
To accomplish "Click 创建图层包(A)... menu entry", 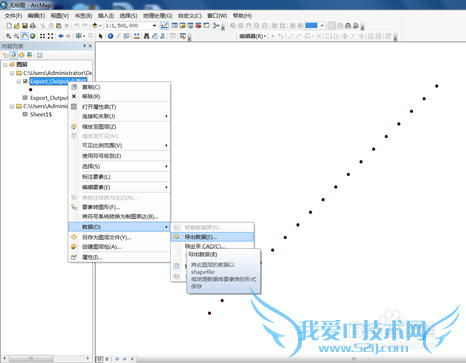I will tap(119, 247).
